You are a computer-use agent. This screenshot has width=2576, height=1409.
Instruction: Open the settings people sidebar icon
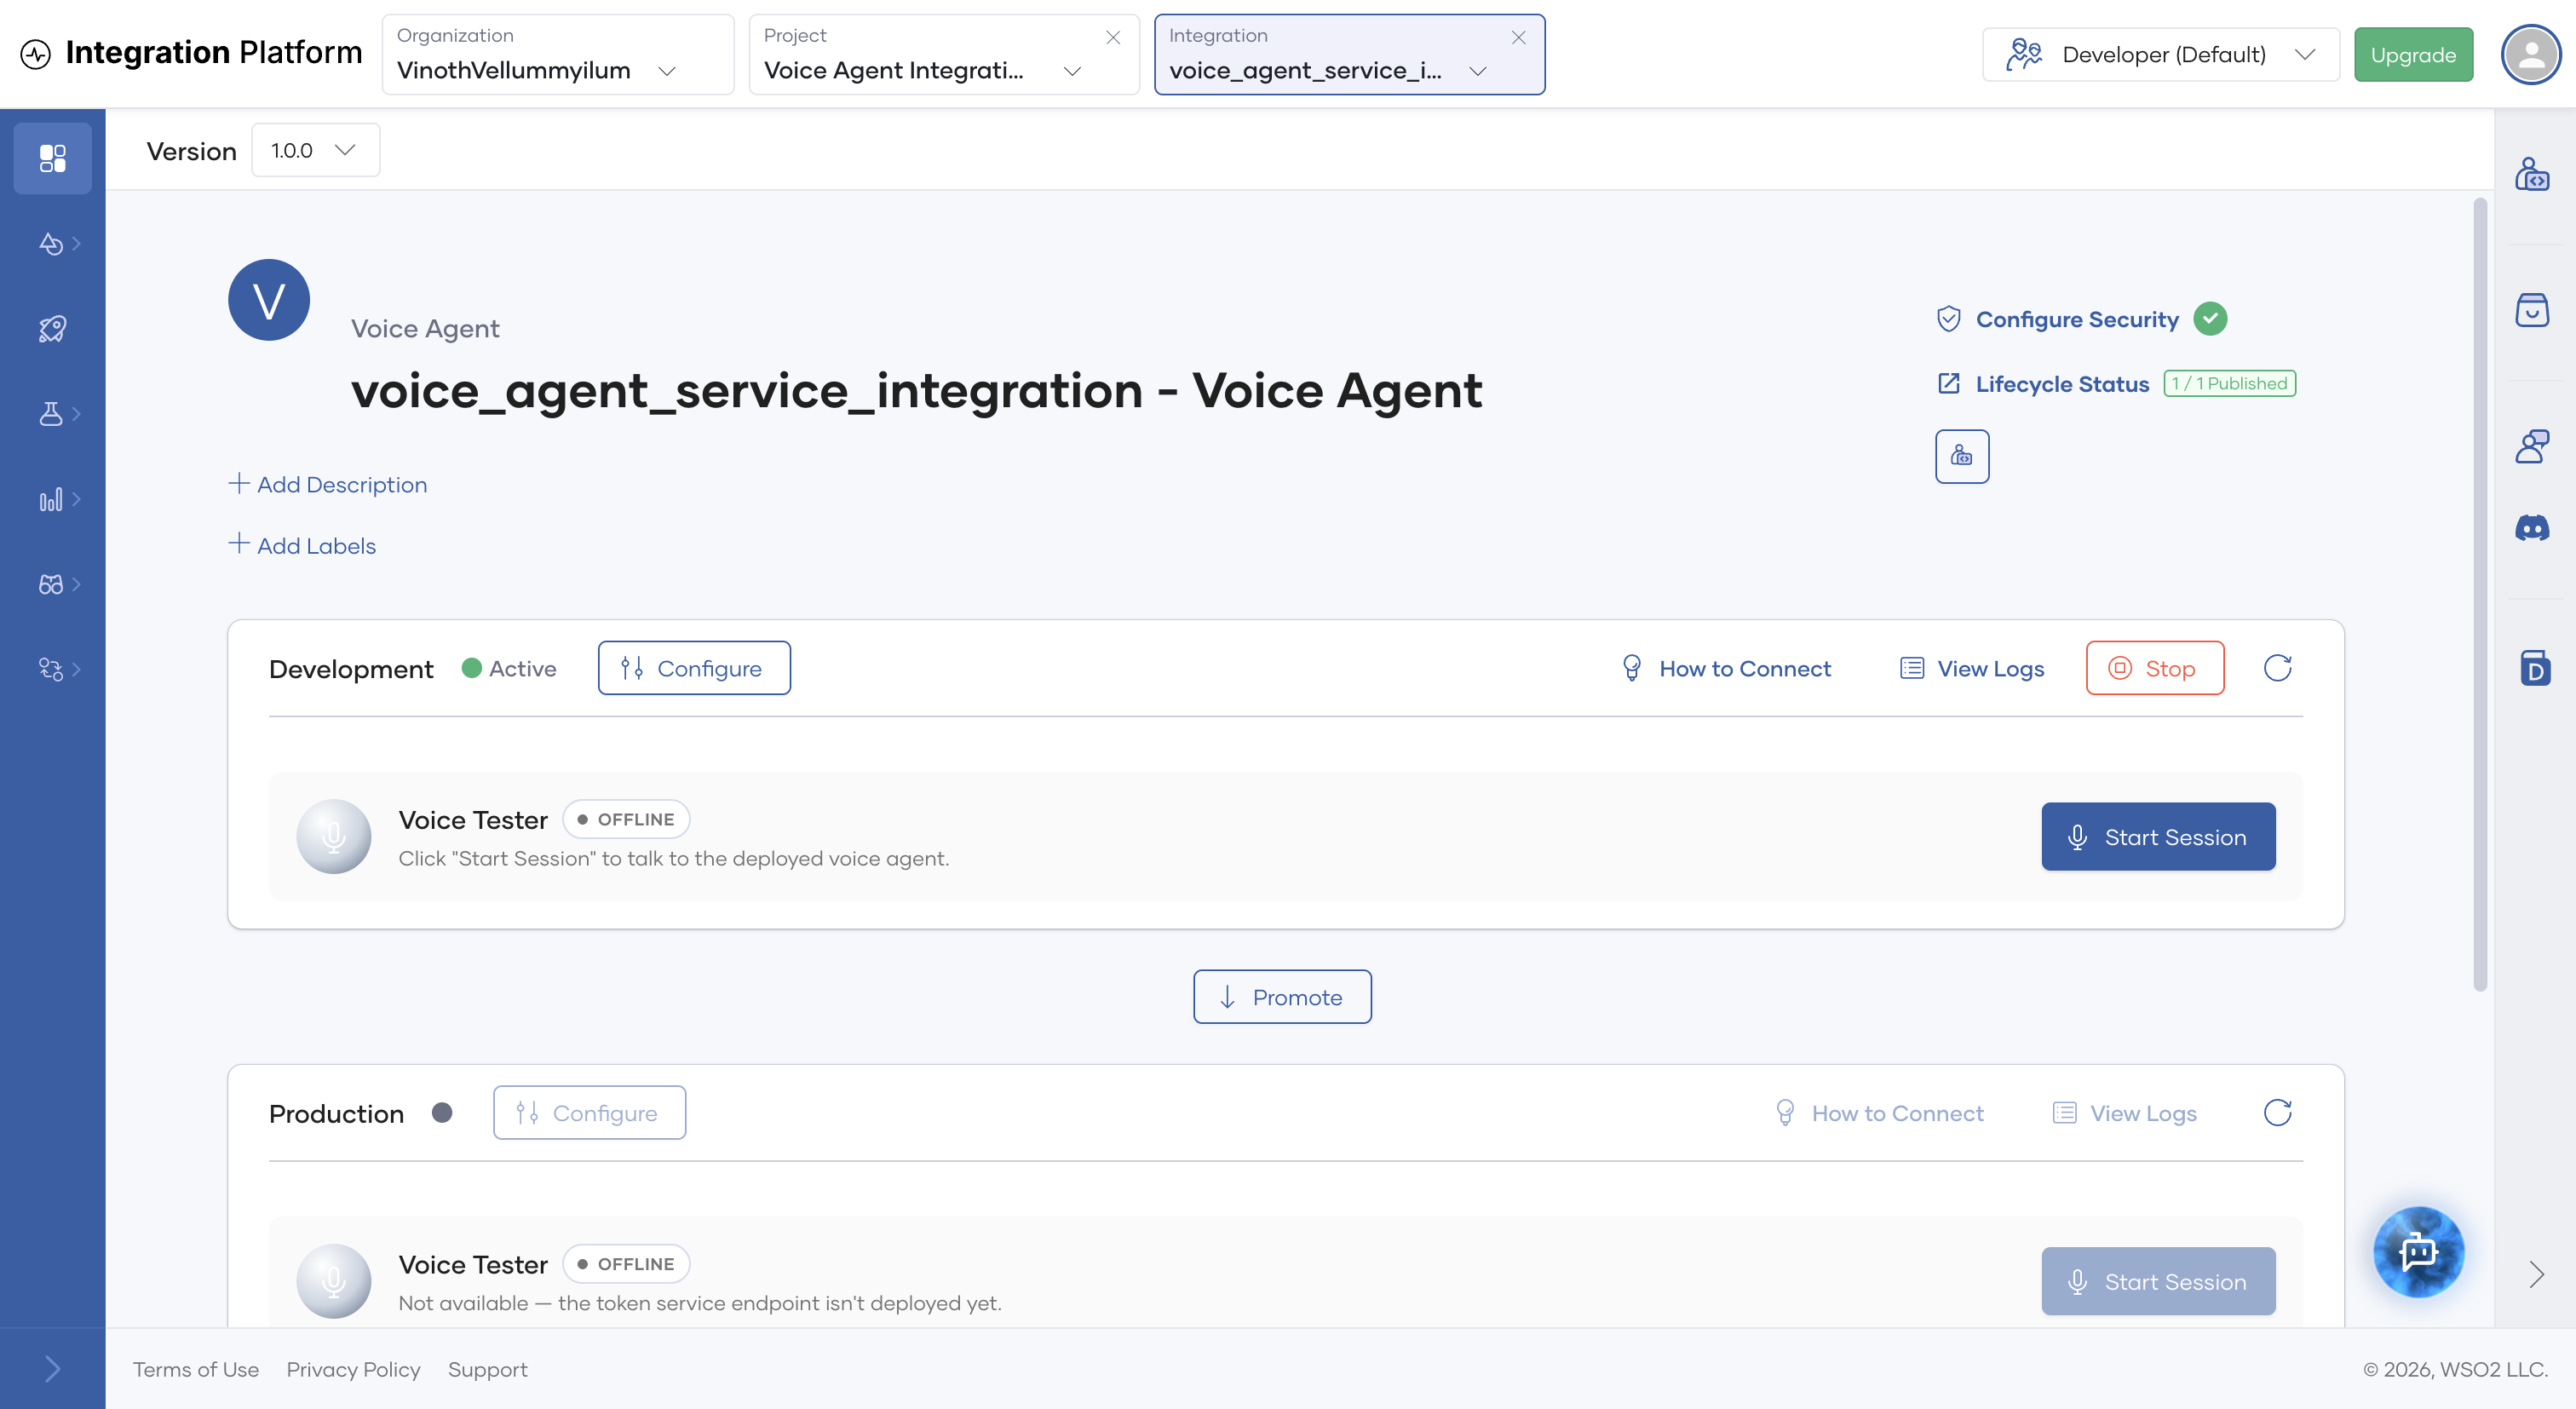point(52,669)
